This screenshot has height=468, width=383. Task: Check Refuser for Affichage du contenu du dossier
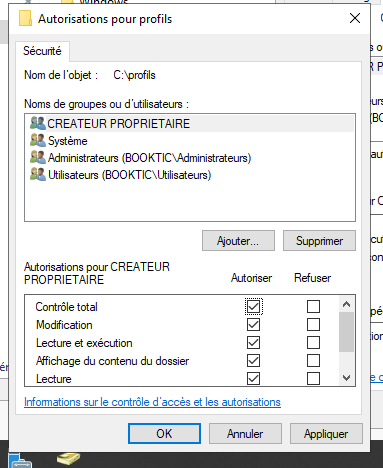coord(313,360)
